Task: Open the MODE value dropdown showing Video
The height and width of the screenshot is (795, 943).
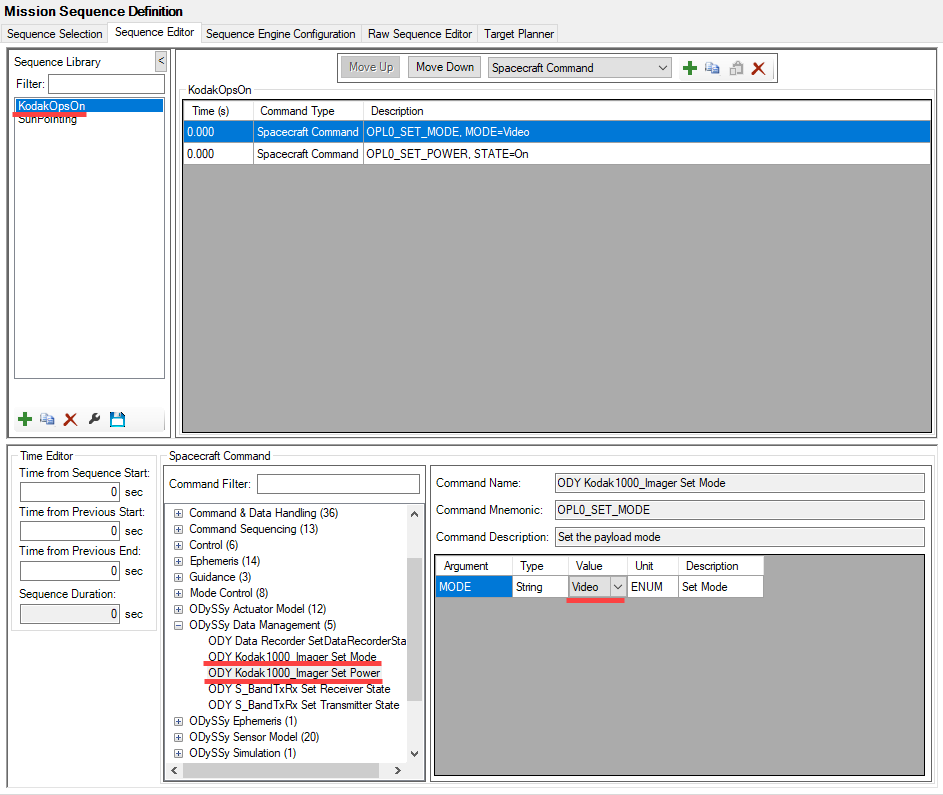Action: click(x=617, y=587)
